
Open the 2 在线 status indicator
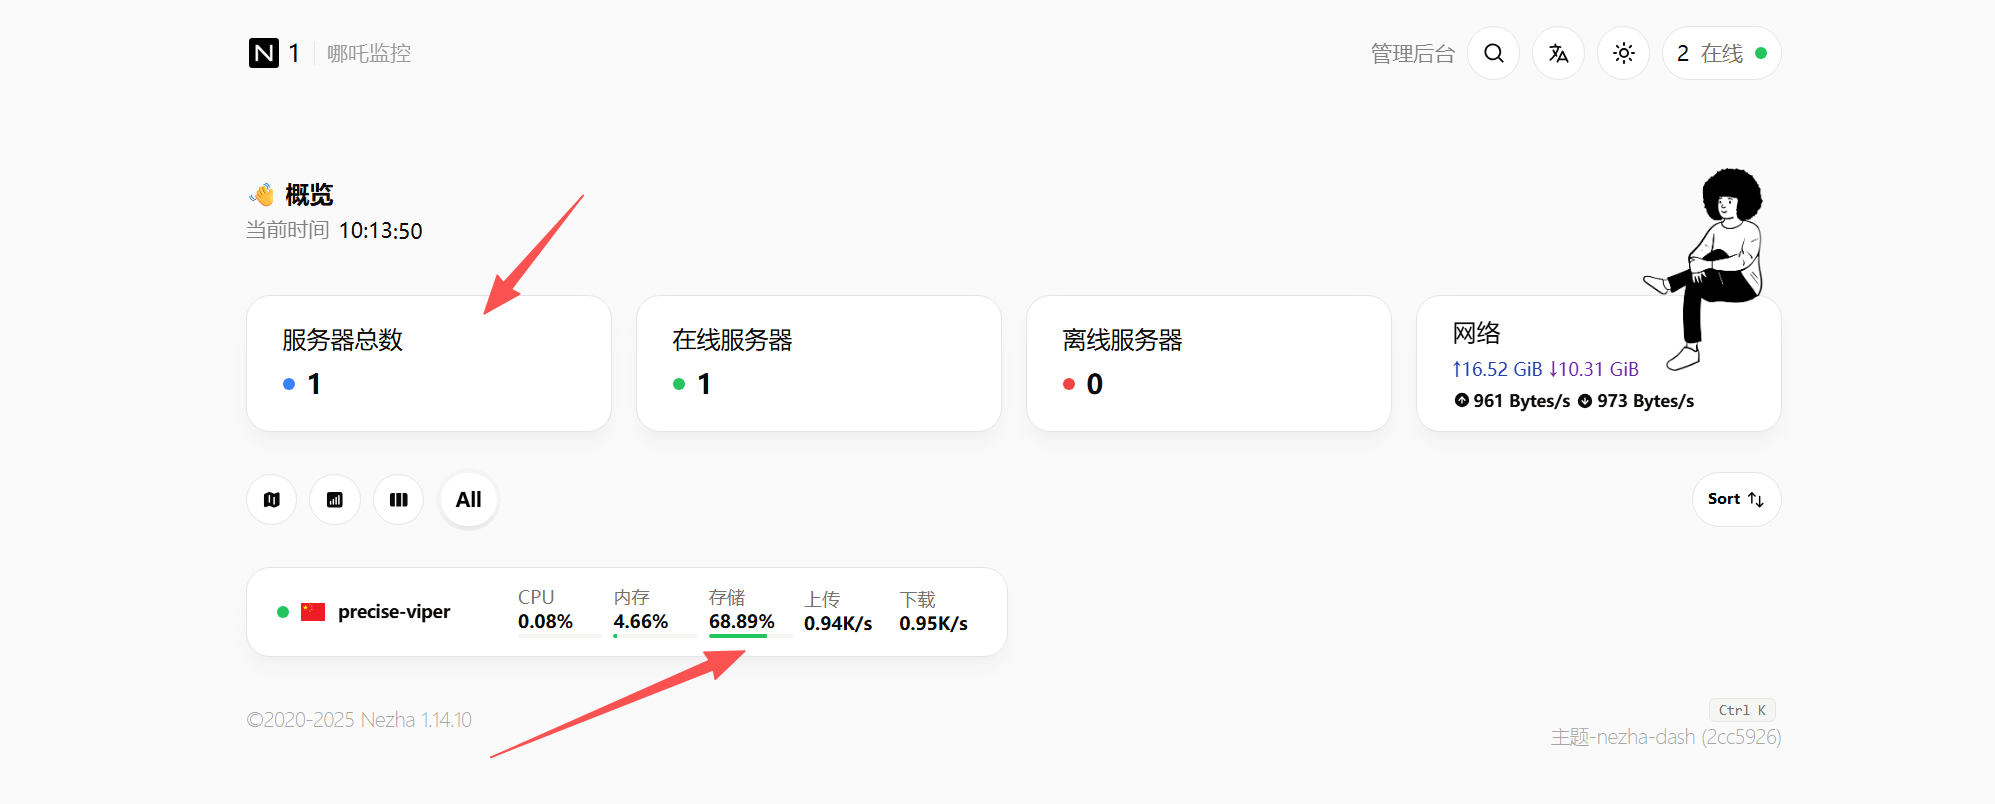point(1721,53)
